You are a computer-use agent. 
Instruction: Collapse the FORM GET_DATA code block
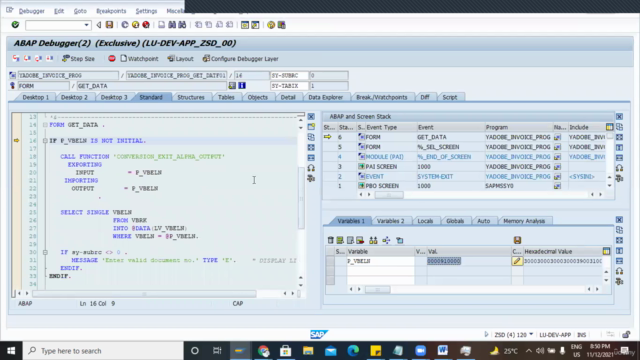pyautogui.click(x=45, y=125)
